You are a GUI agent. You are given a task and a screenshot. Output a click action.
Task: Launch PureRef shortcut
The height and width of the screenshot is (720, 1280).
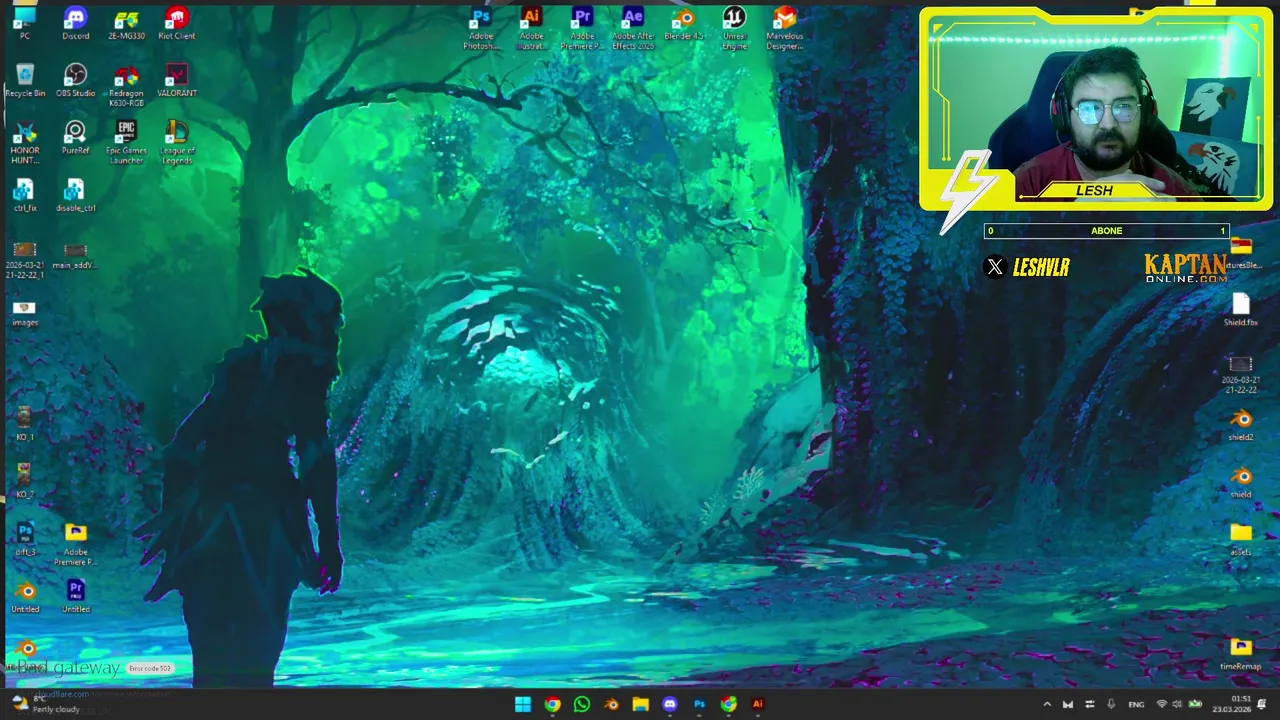coord(75,138)
